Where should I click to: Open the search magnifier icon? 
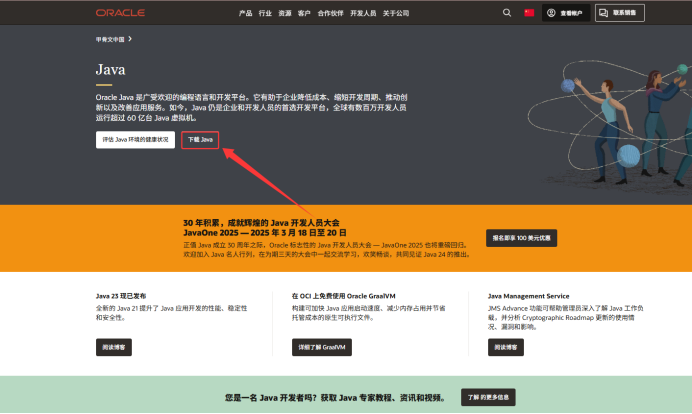click(507, 13)
